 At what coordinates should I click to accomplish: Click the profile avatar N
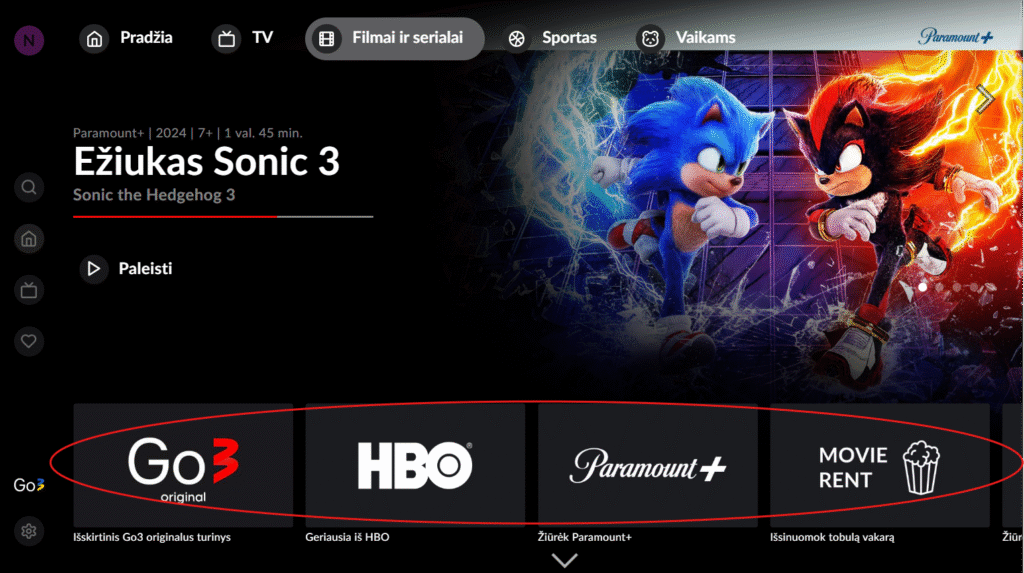click(29, 41)
